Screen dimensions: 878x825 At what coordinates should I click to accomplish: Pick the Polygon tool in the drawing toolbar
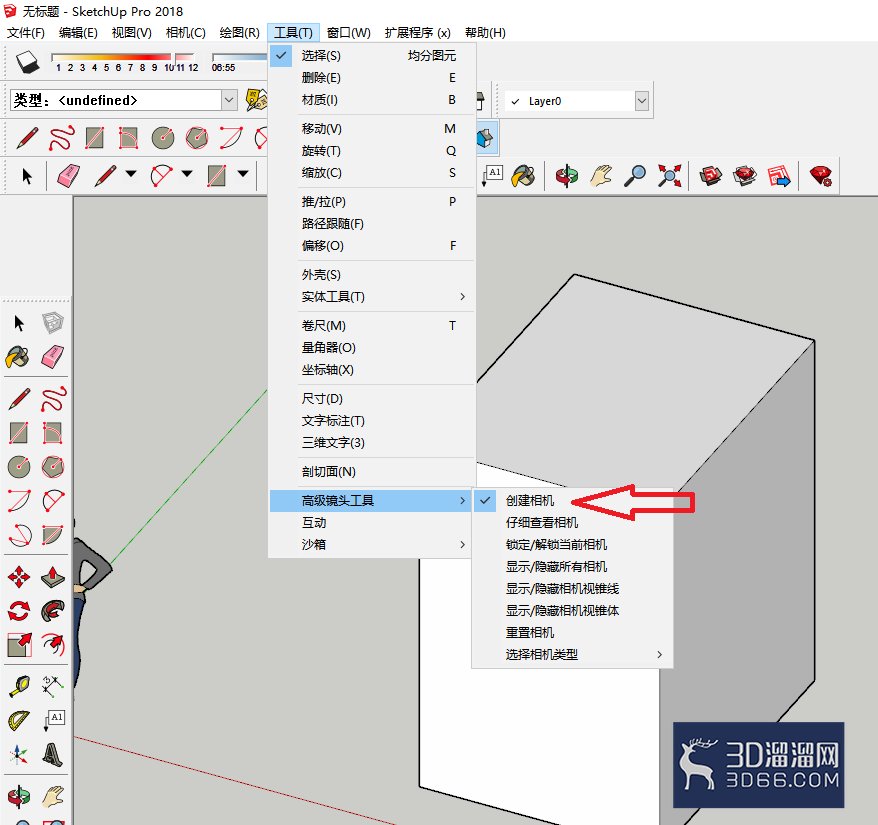(197, 138)
